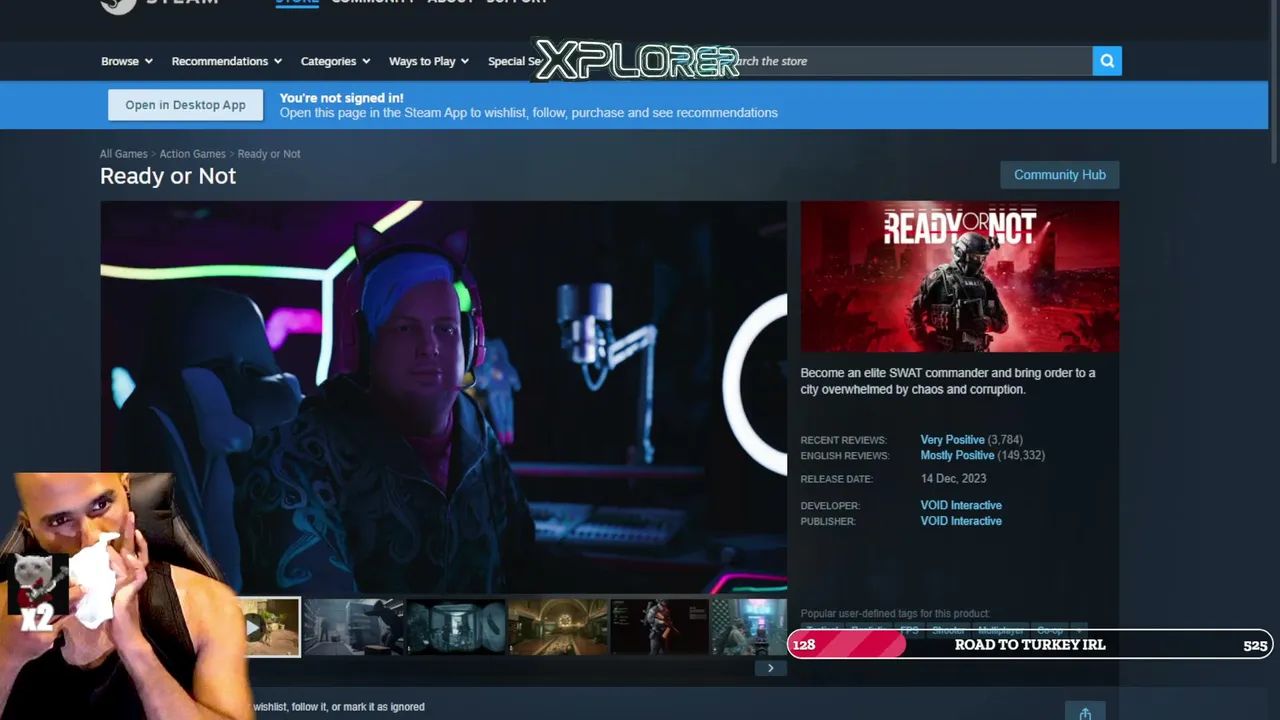The height and width of the screenshot is (720, 1280).
Task: Open the Special Sections menu
Action: click(x=514, y=61)
